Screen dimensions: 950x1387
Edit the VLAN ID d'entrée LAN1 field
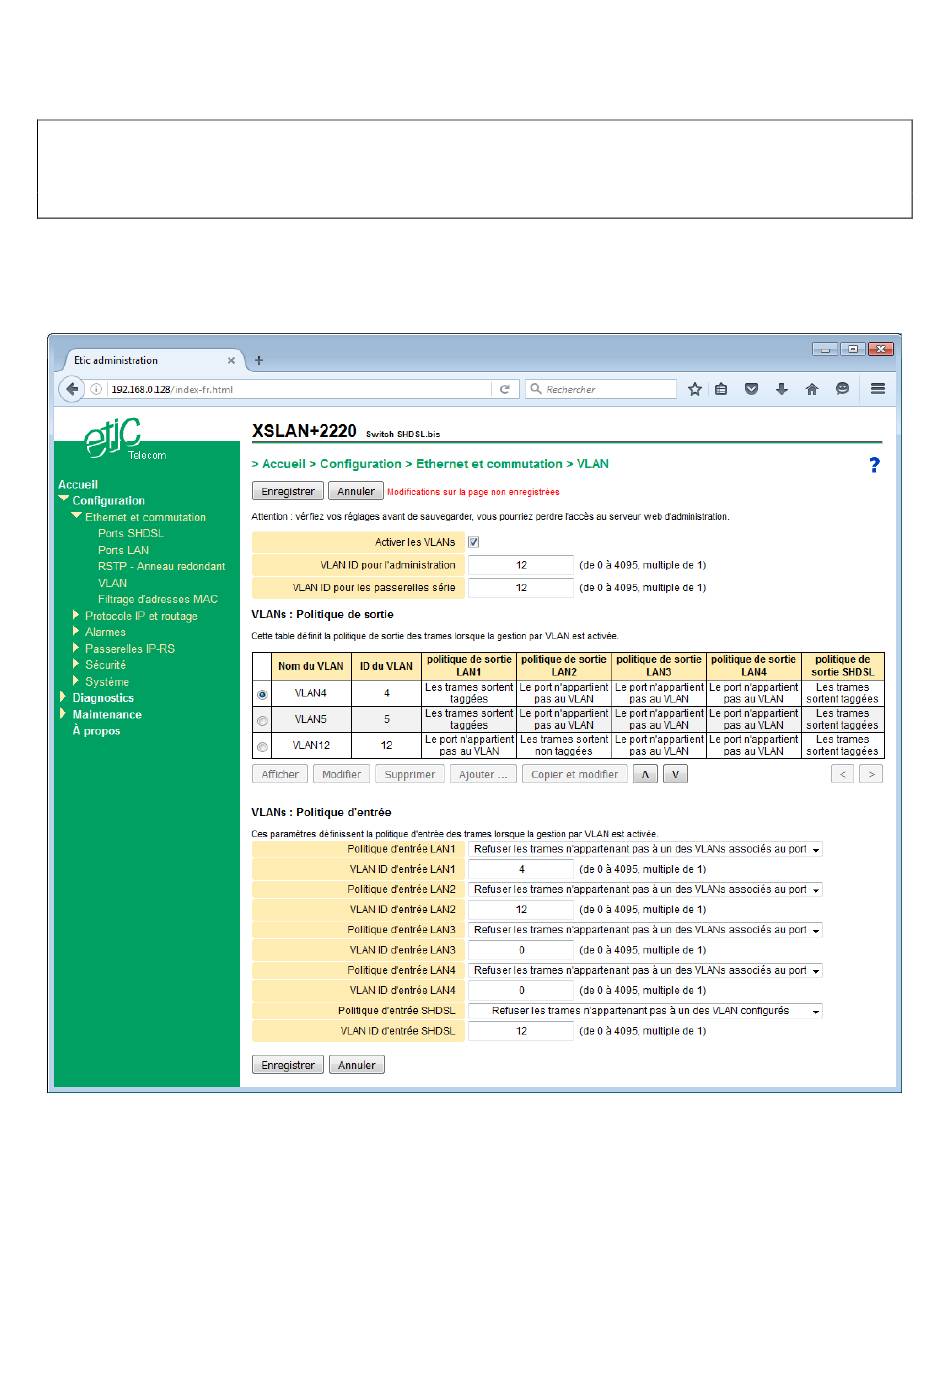521,869
